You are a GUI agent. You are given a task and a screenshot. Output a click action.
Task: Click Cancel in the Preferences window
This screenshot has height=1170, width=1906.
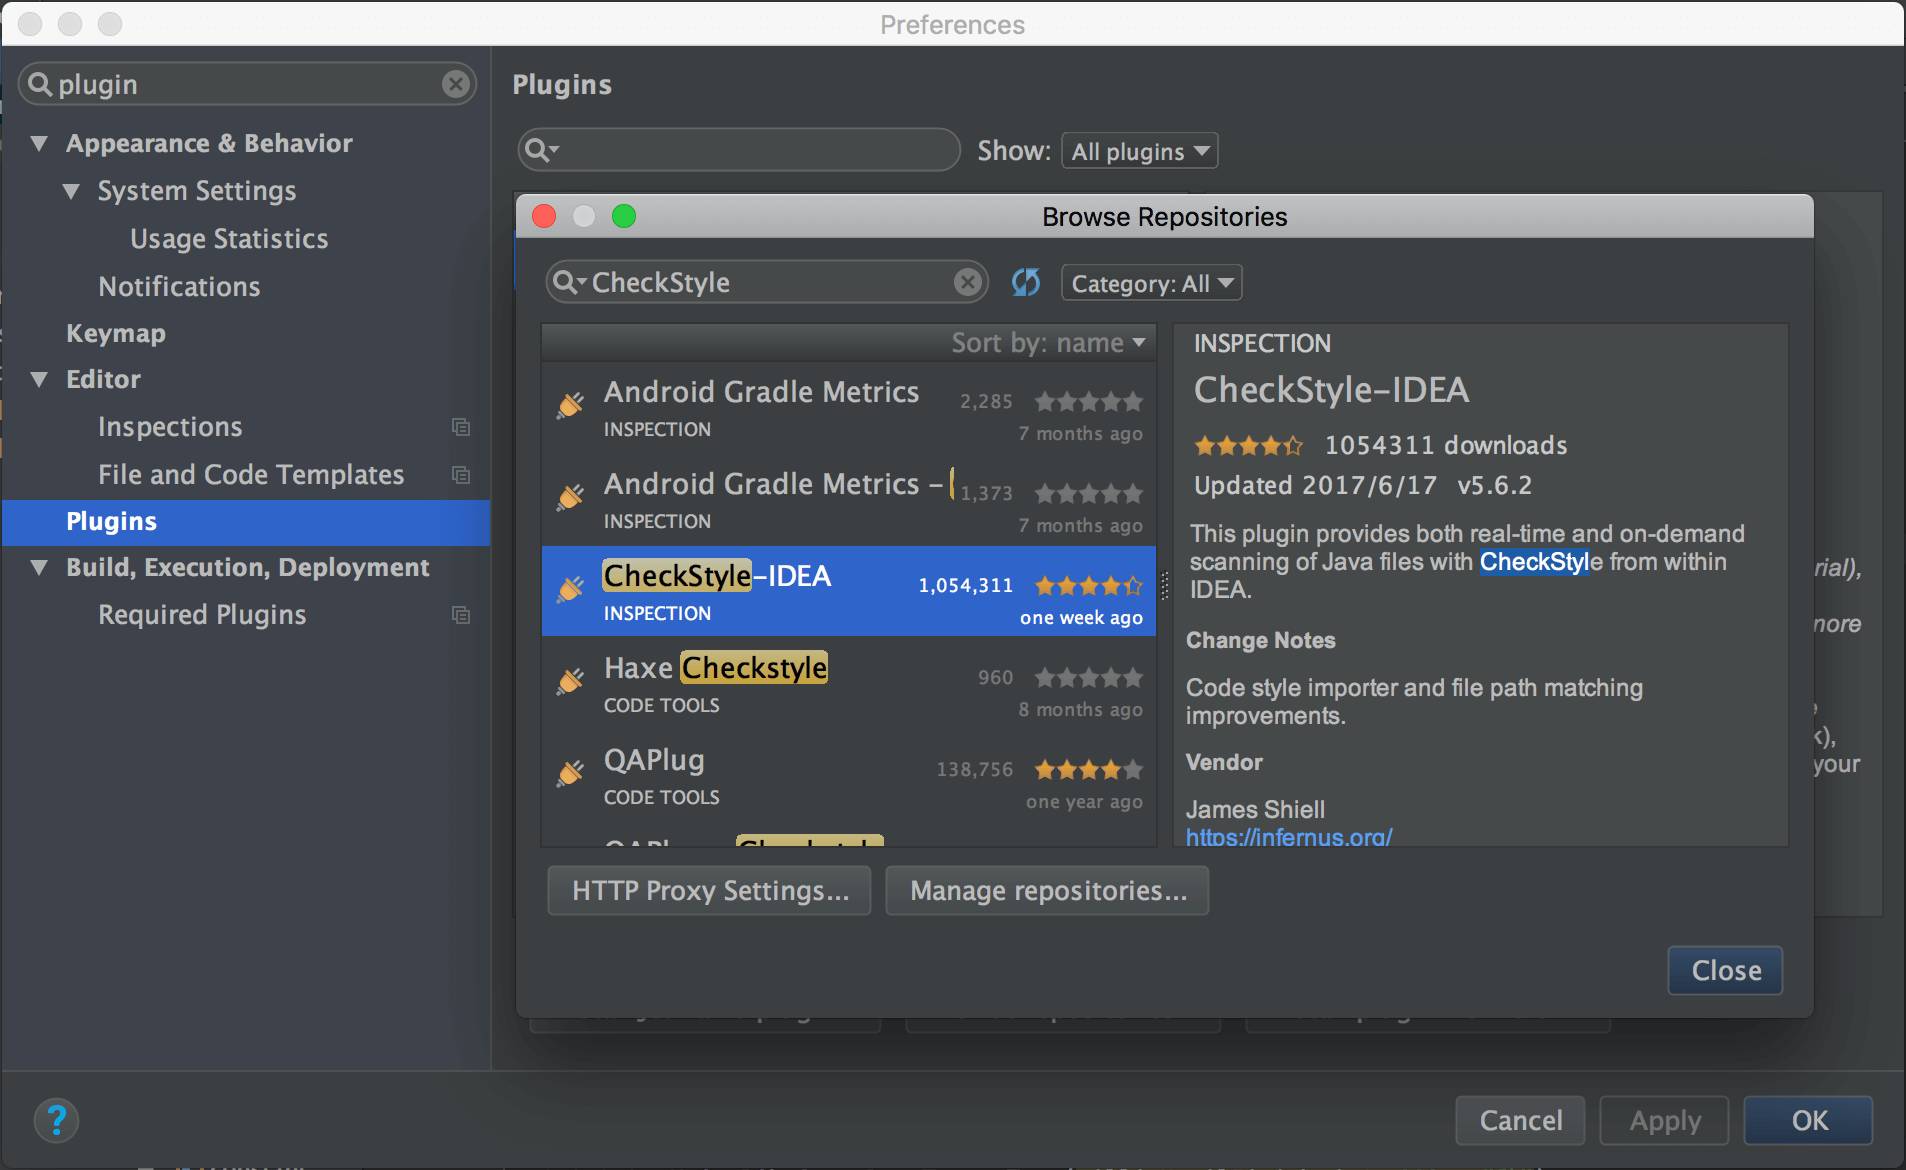coord(1521,1120)
